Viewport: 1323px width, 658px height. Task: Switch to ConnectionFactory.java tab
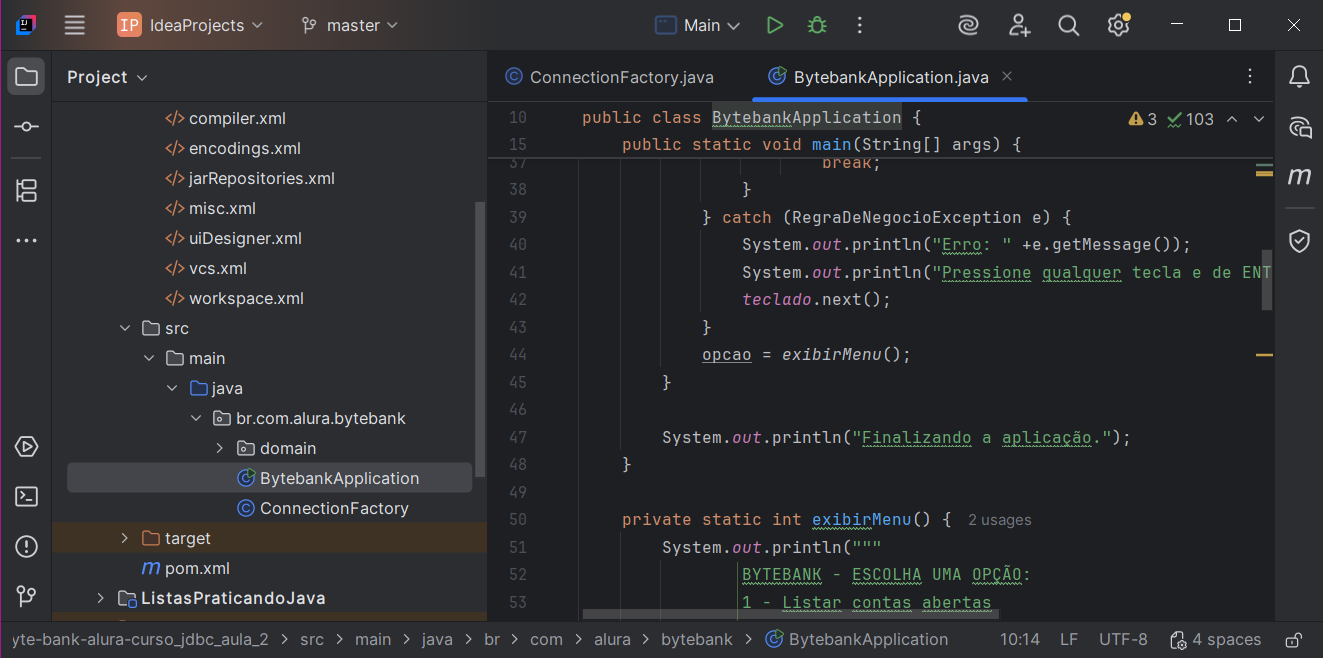click(x=620, y=77)
